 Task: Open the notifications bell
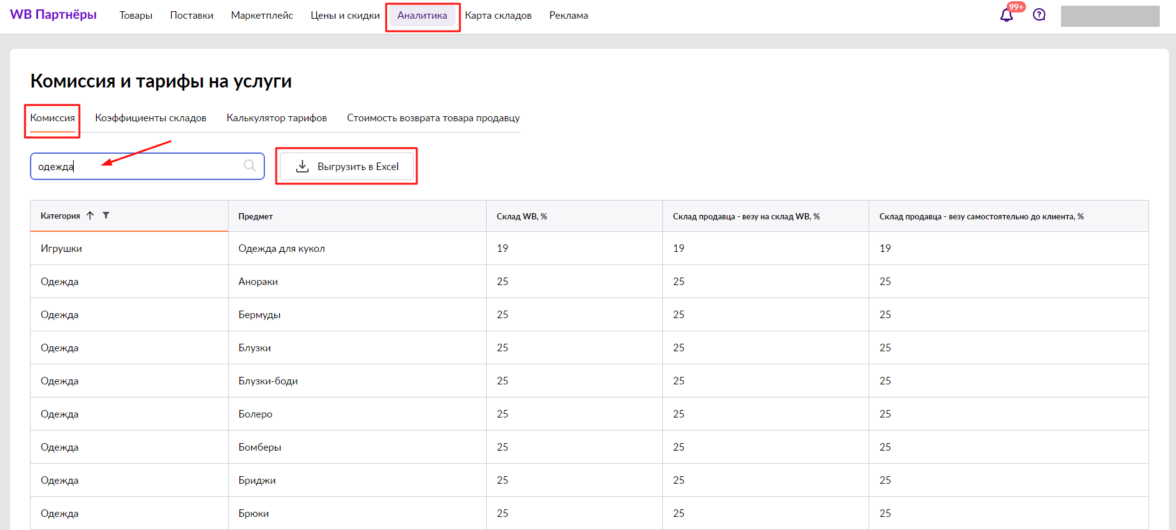(x=1007, y=15)
